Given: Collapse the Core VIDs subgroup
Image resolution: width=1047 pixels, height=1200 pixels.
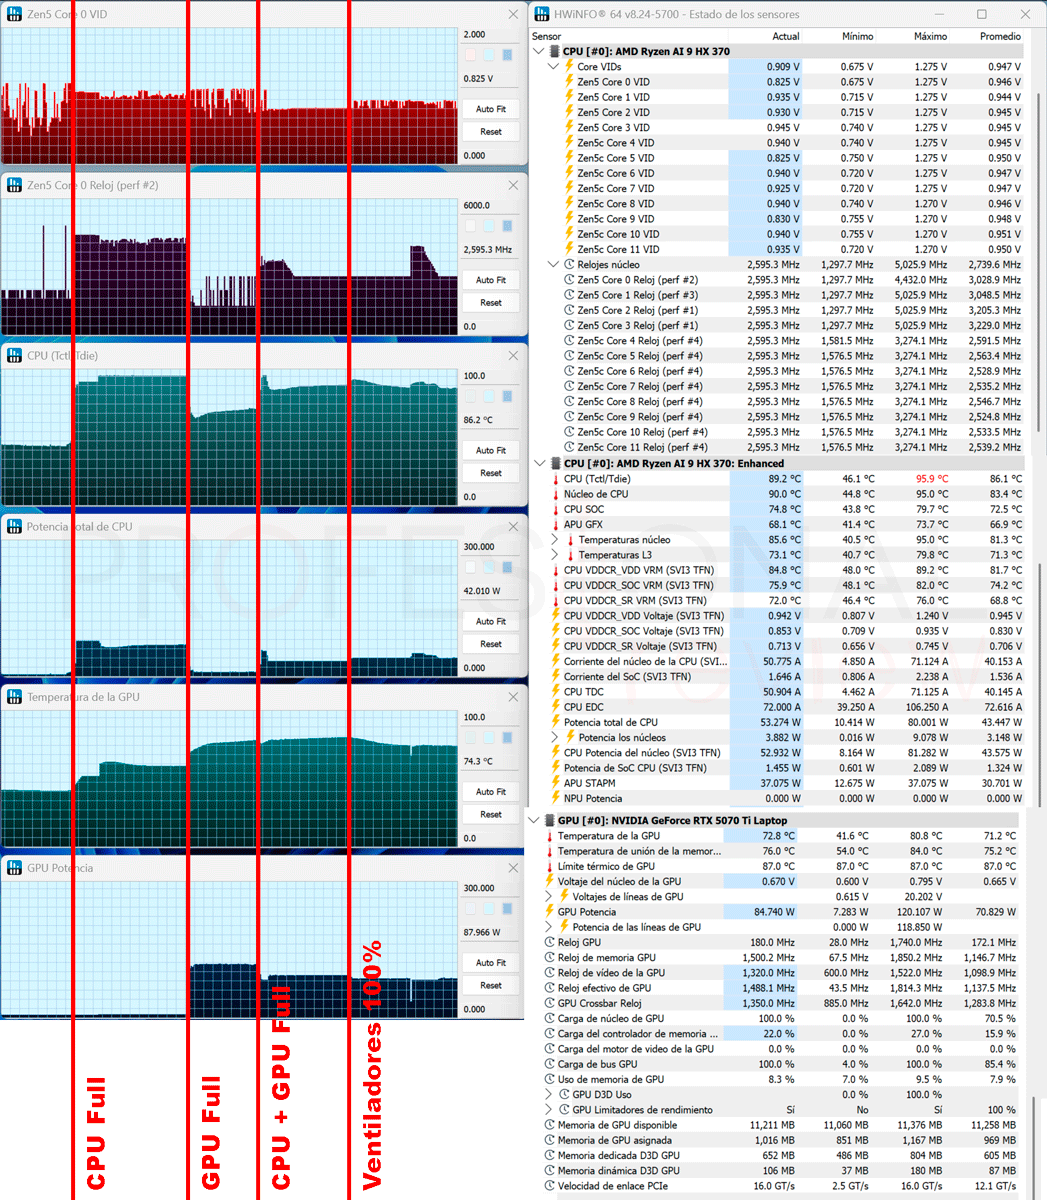Looking at the screenshot, I should [555, 67].
